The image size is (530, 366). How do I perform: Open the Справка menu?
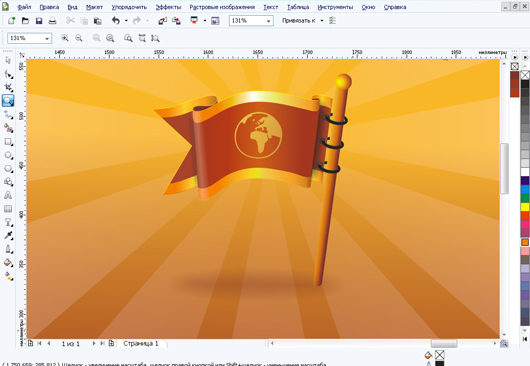(x=395, y=7)
